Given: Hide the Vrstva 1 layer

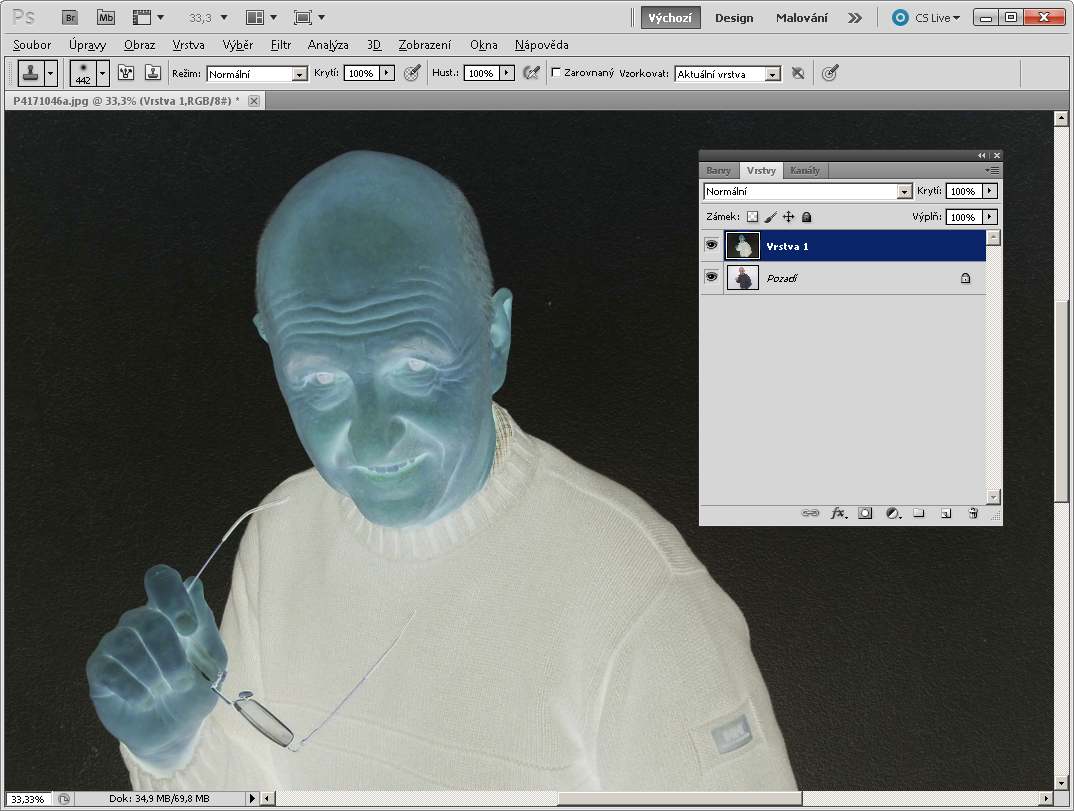Looking at the screenshot, I should coord(711,245).
